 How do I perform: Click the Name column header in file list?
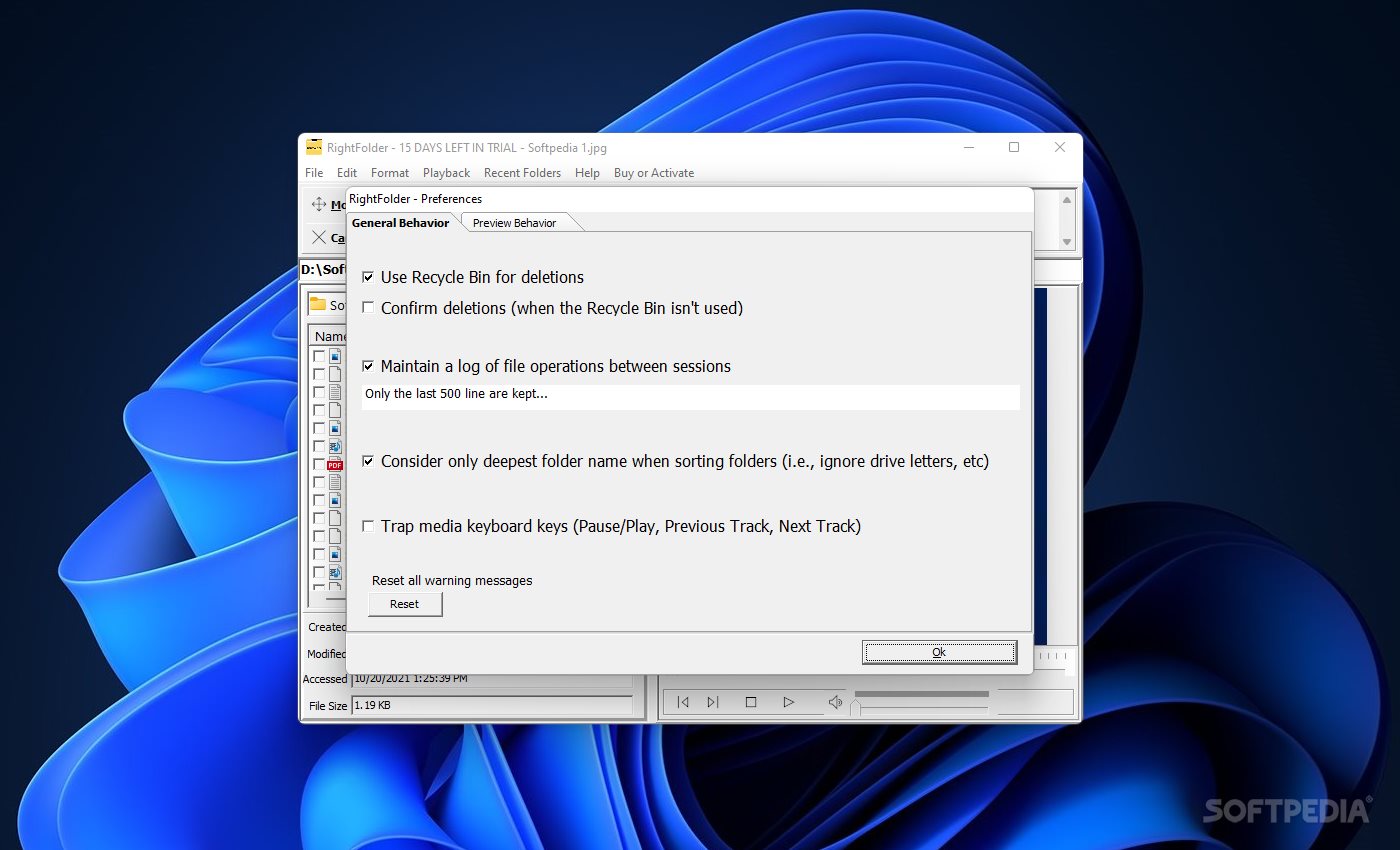(x=327, y=336)
